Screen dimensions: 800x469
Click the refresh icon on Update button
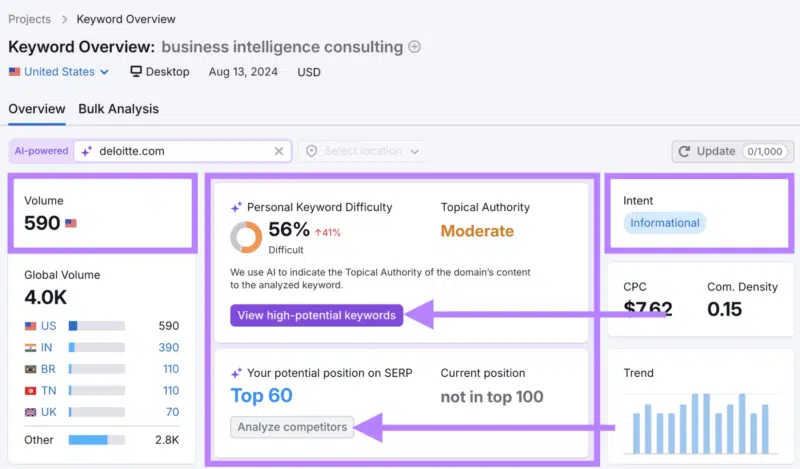pos(684,152)
